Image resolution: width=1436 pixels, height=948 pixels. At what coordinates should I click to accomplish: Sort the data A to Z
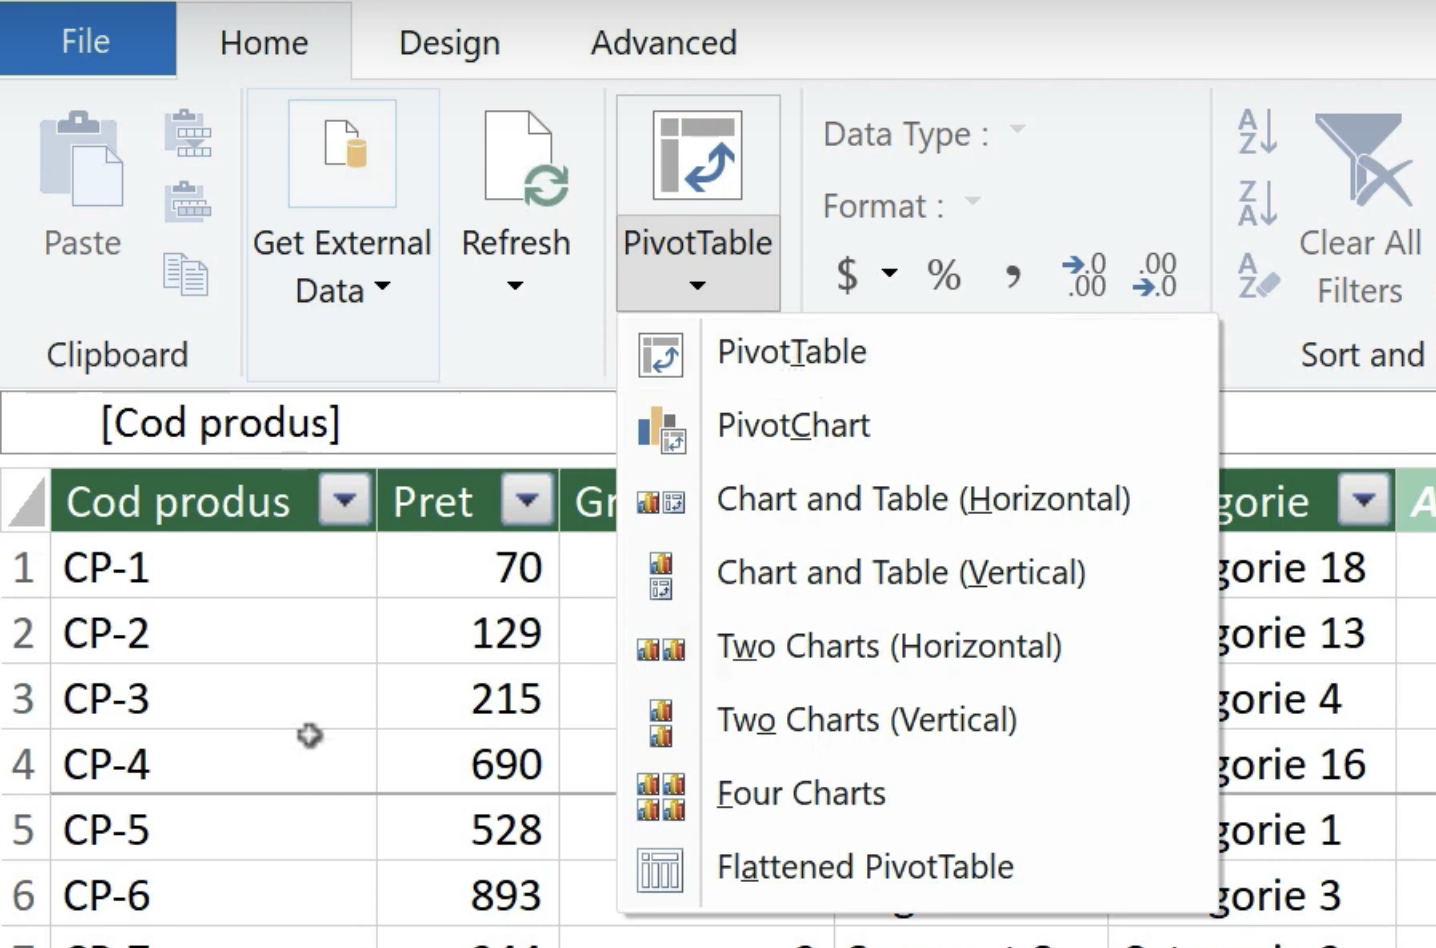coord(1256,130)
